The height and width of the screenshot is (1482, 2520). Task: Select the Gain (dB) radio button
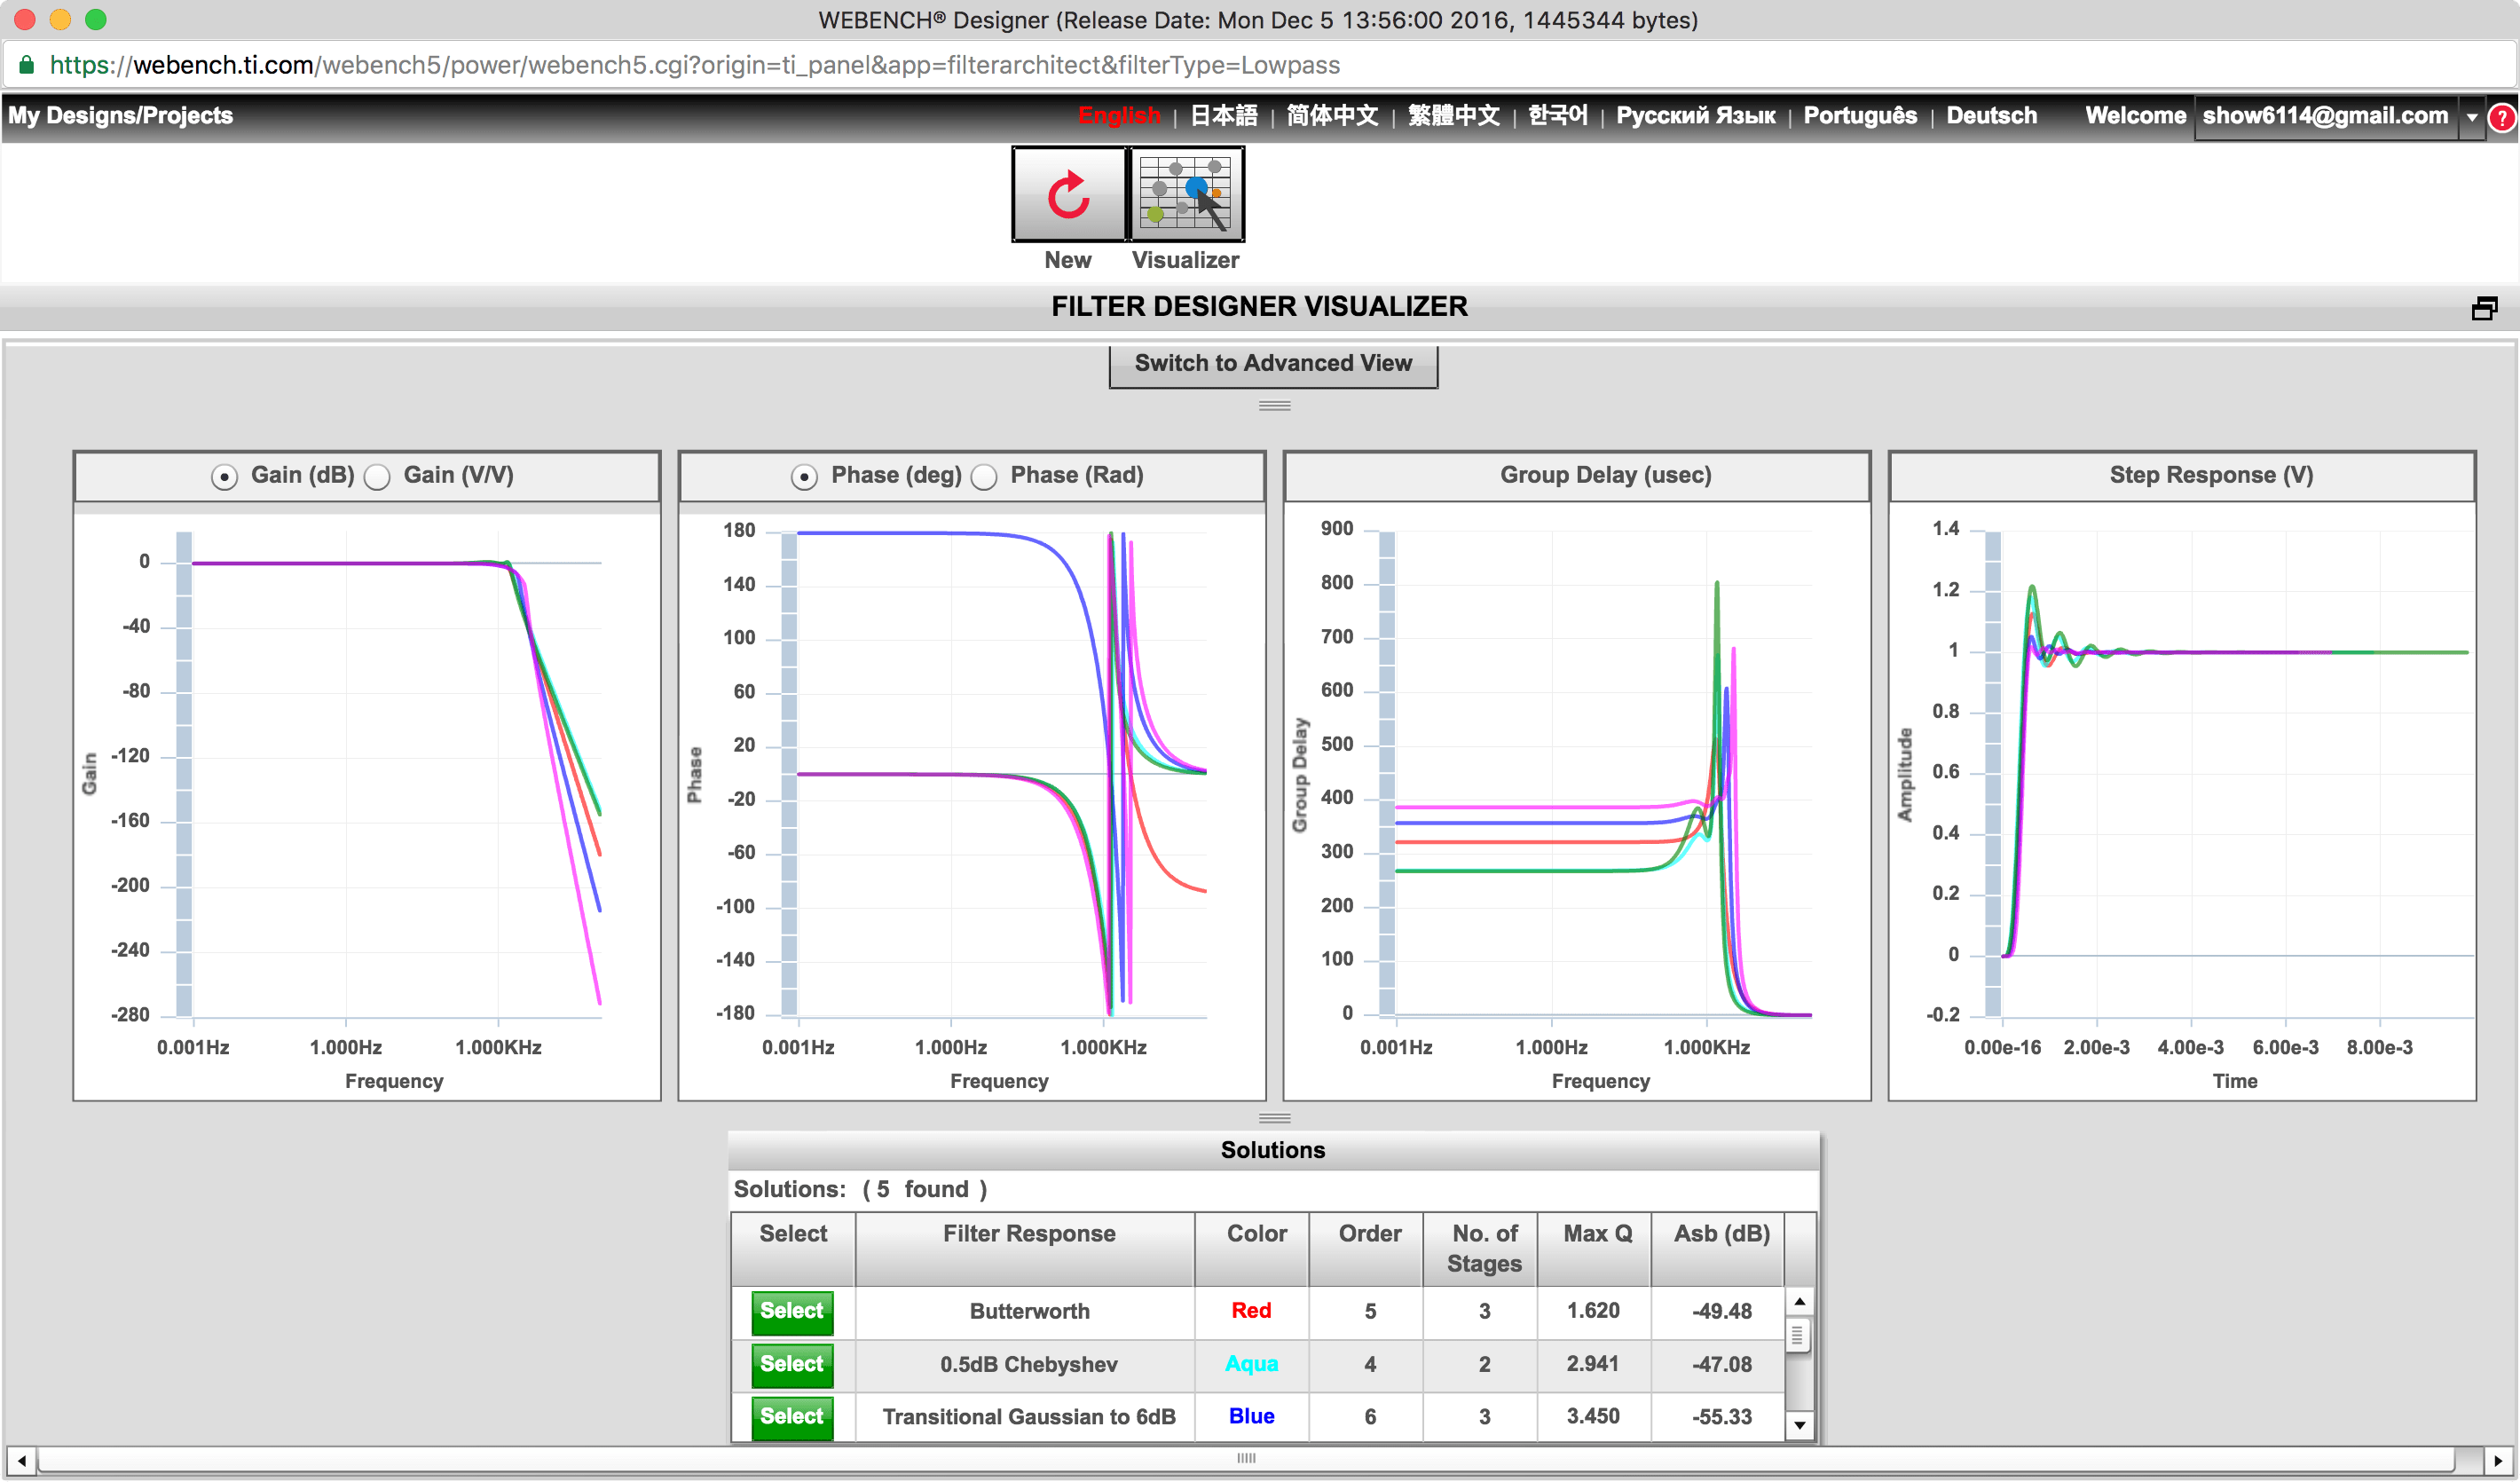(x=224, y=477)
